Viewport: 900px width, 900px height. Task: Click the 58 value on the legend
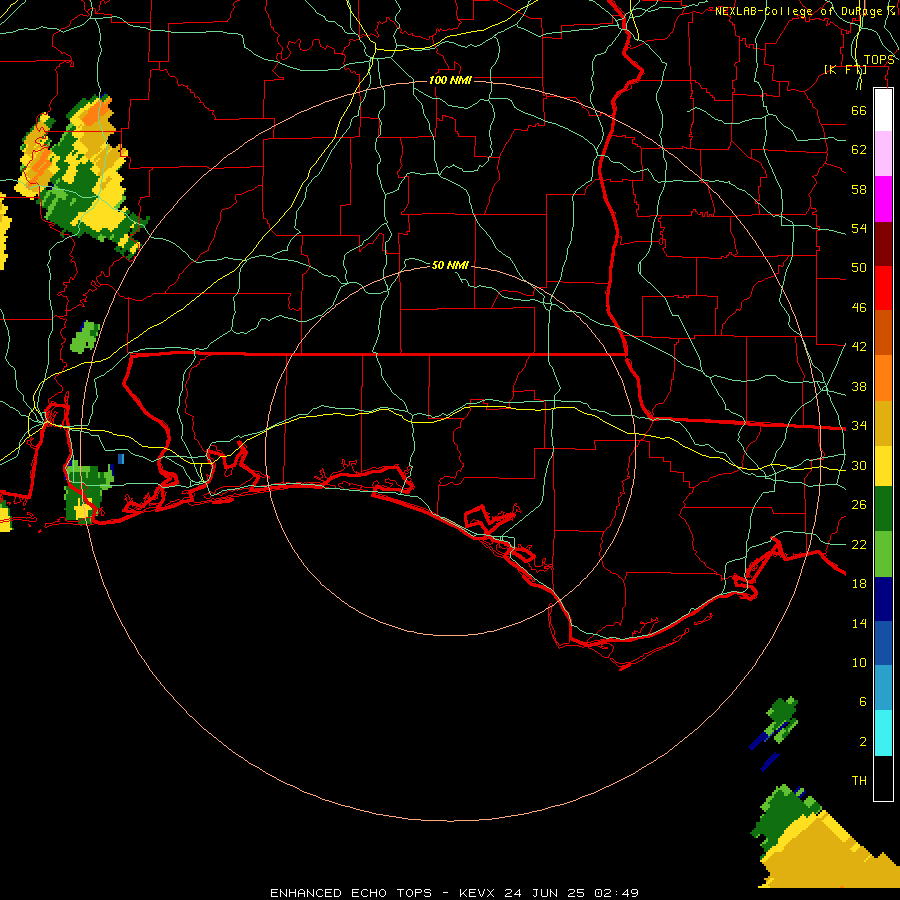859,189
